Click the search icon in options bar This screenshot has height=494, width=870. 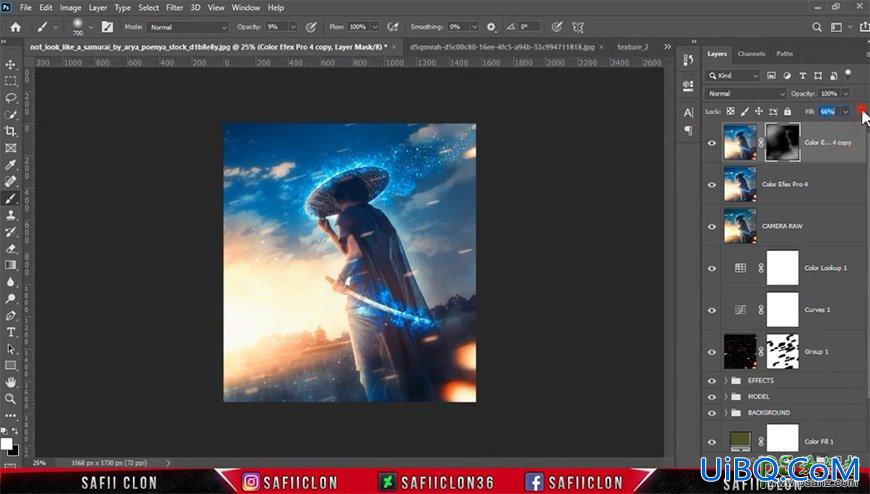click(x=817, y=27)
